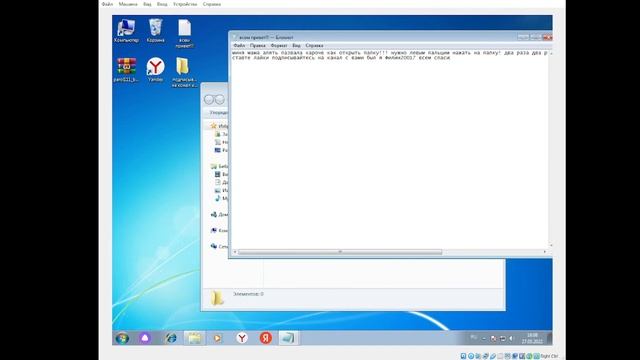Launch Internet Explorer from the taskbar
The width and height of the screenshot is (640, 360).
(x=171, y=338)
